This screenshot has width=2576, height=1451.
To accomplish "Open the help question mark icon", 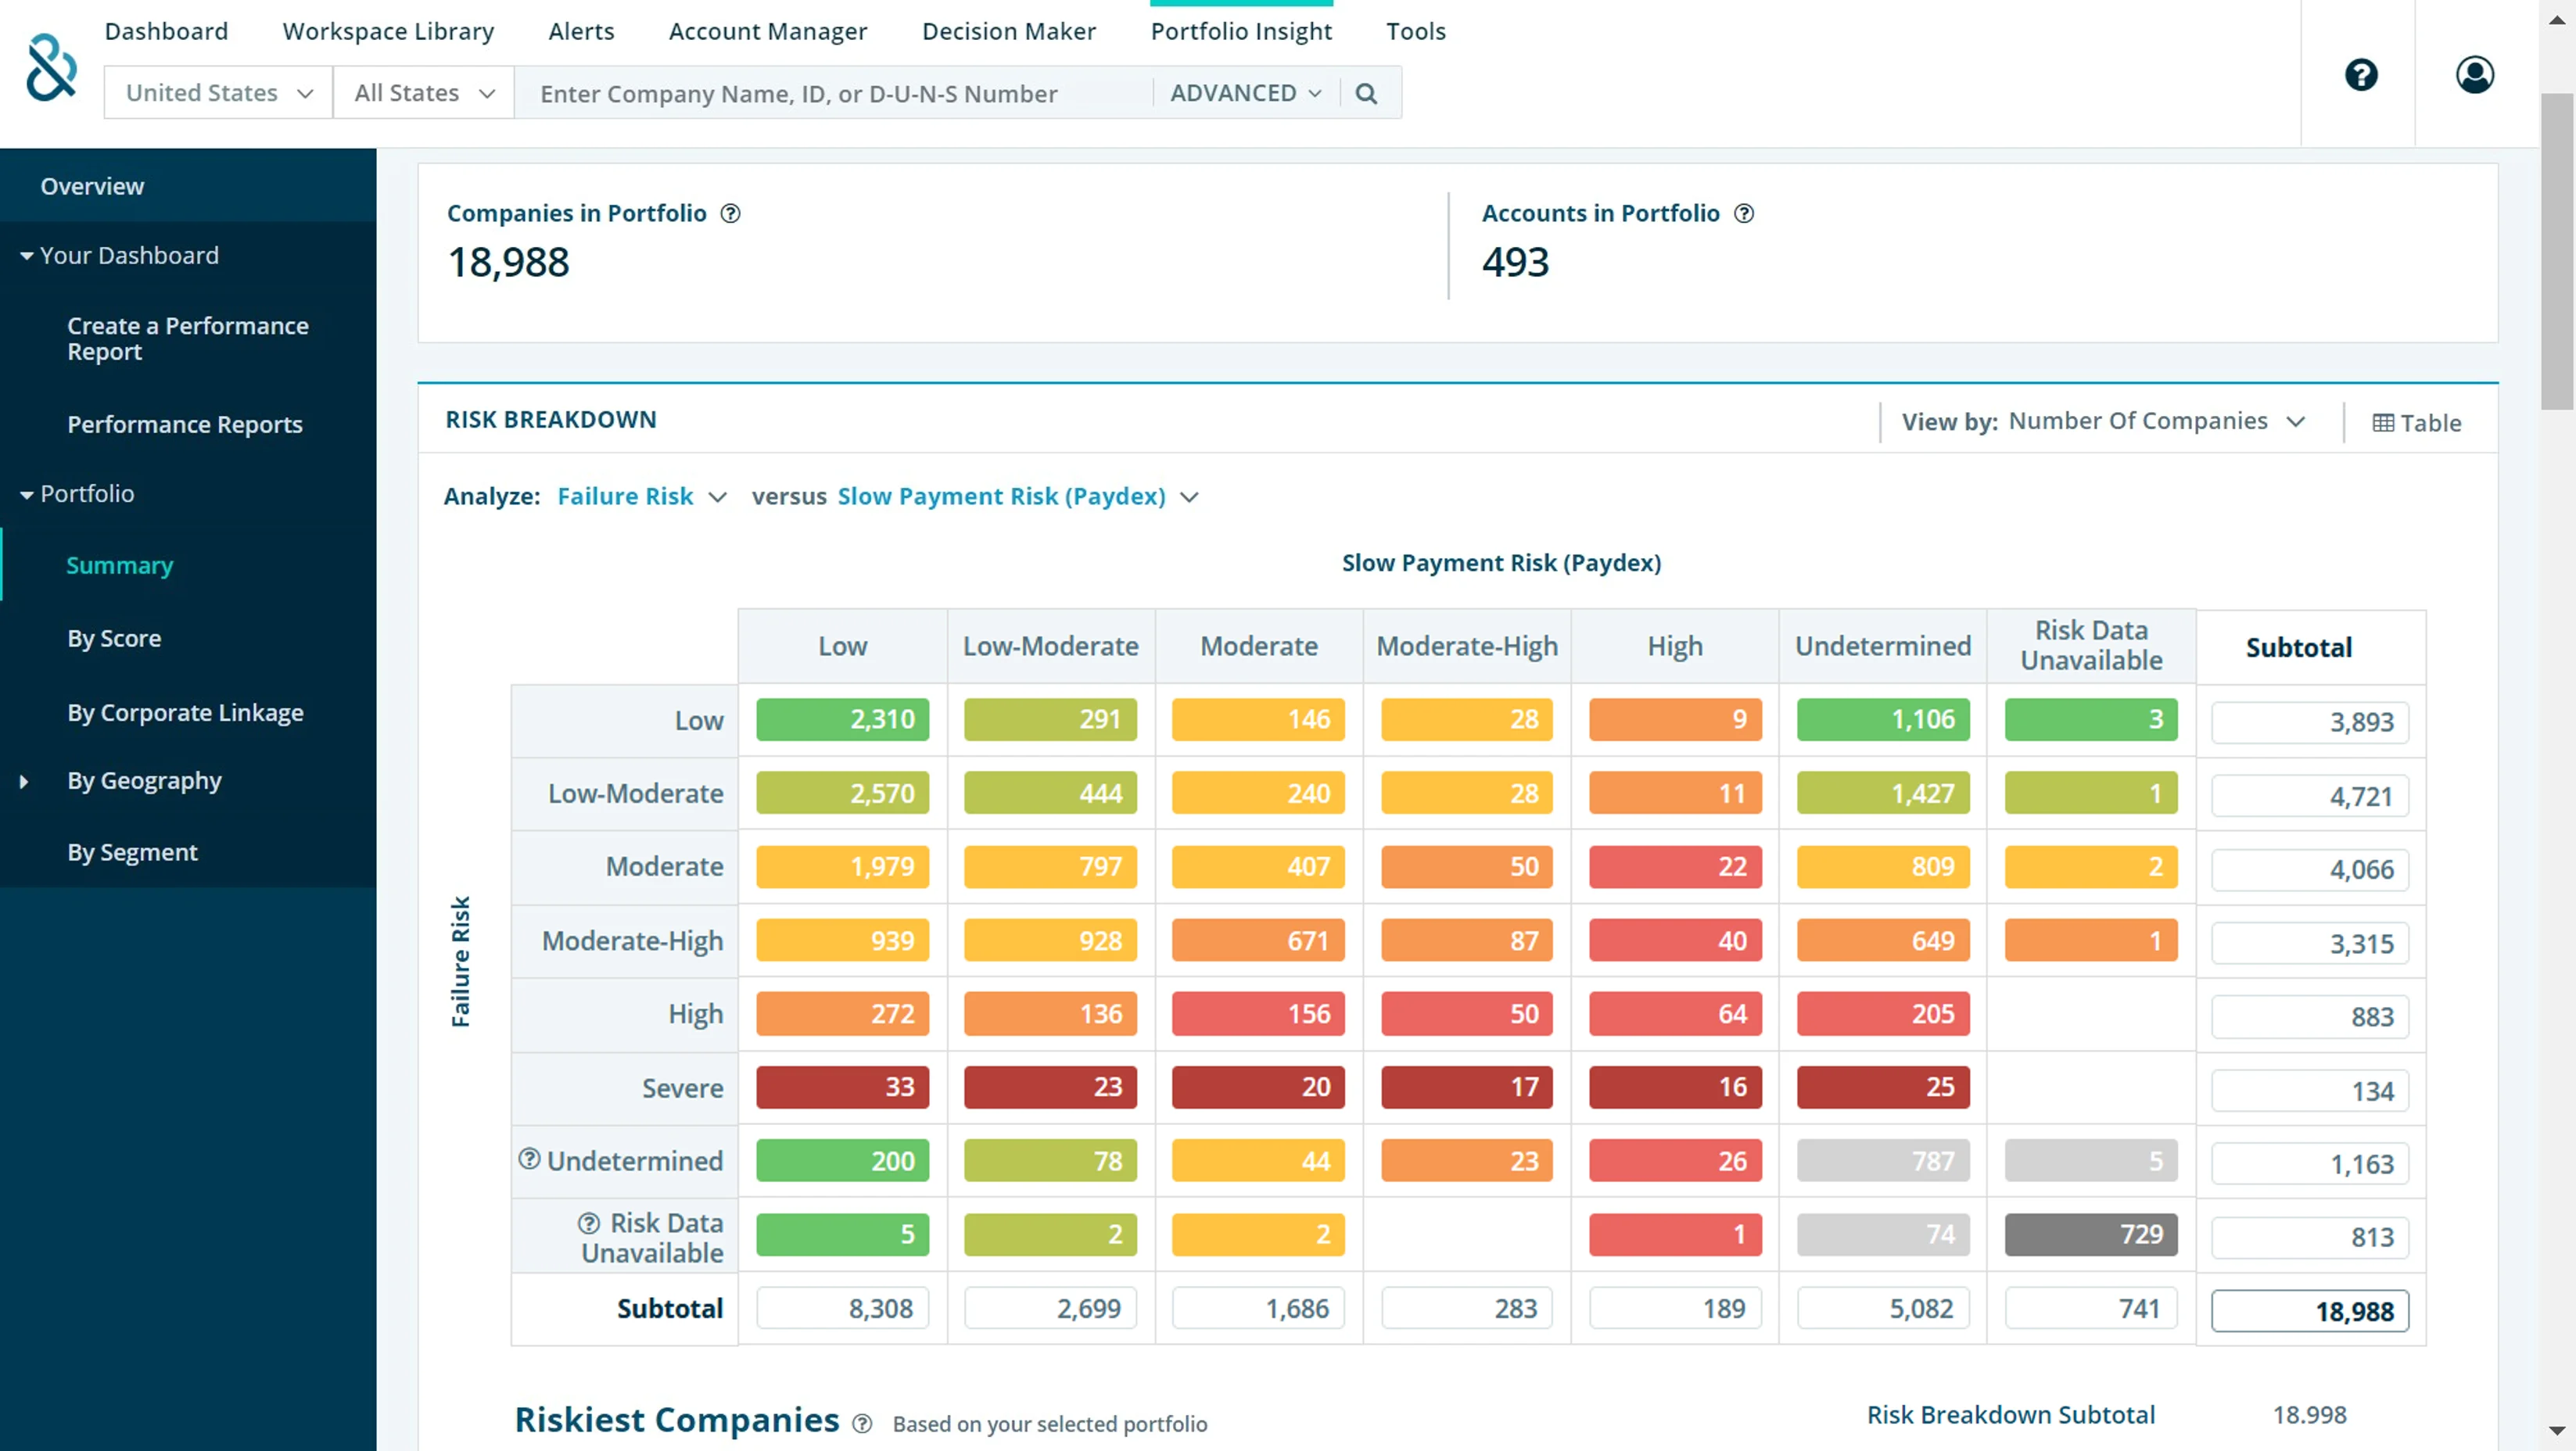I will (2361, 75).
